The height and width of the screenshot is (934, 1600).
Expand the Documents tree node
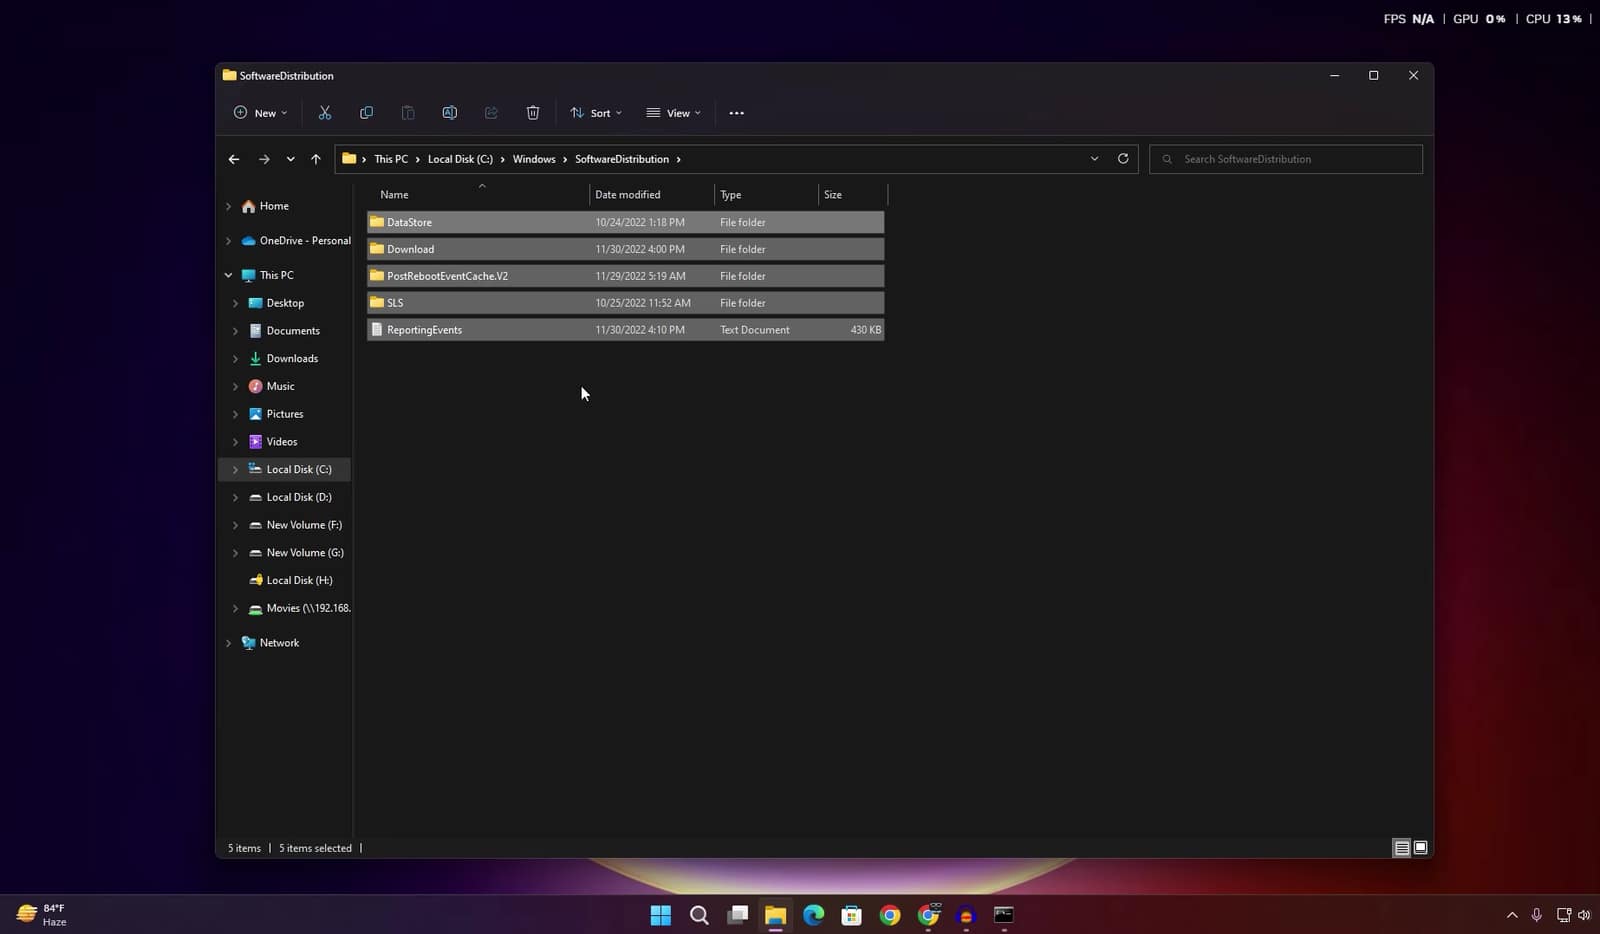[x=235, y=331]
